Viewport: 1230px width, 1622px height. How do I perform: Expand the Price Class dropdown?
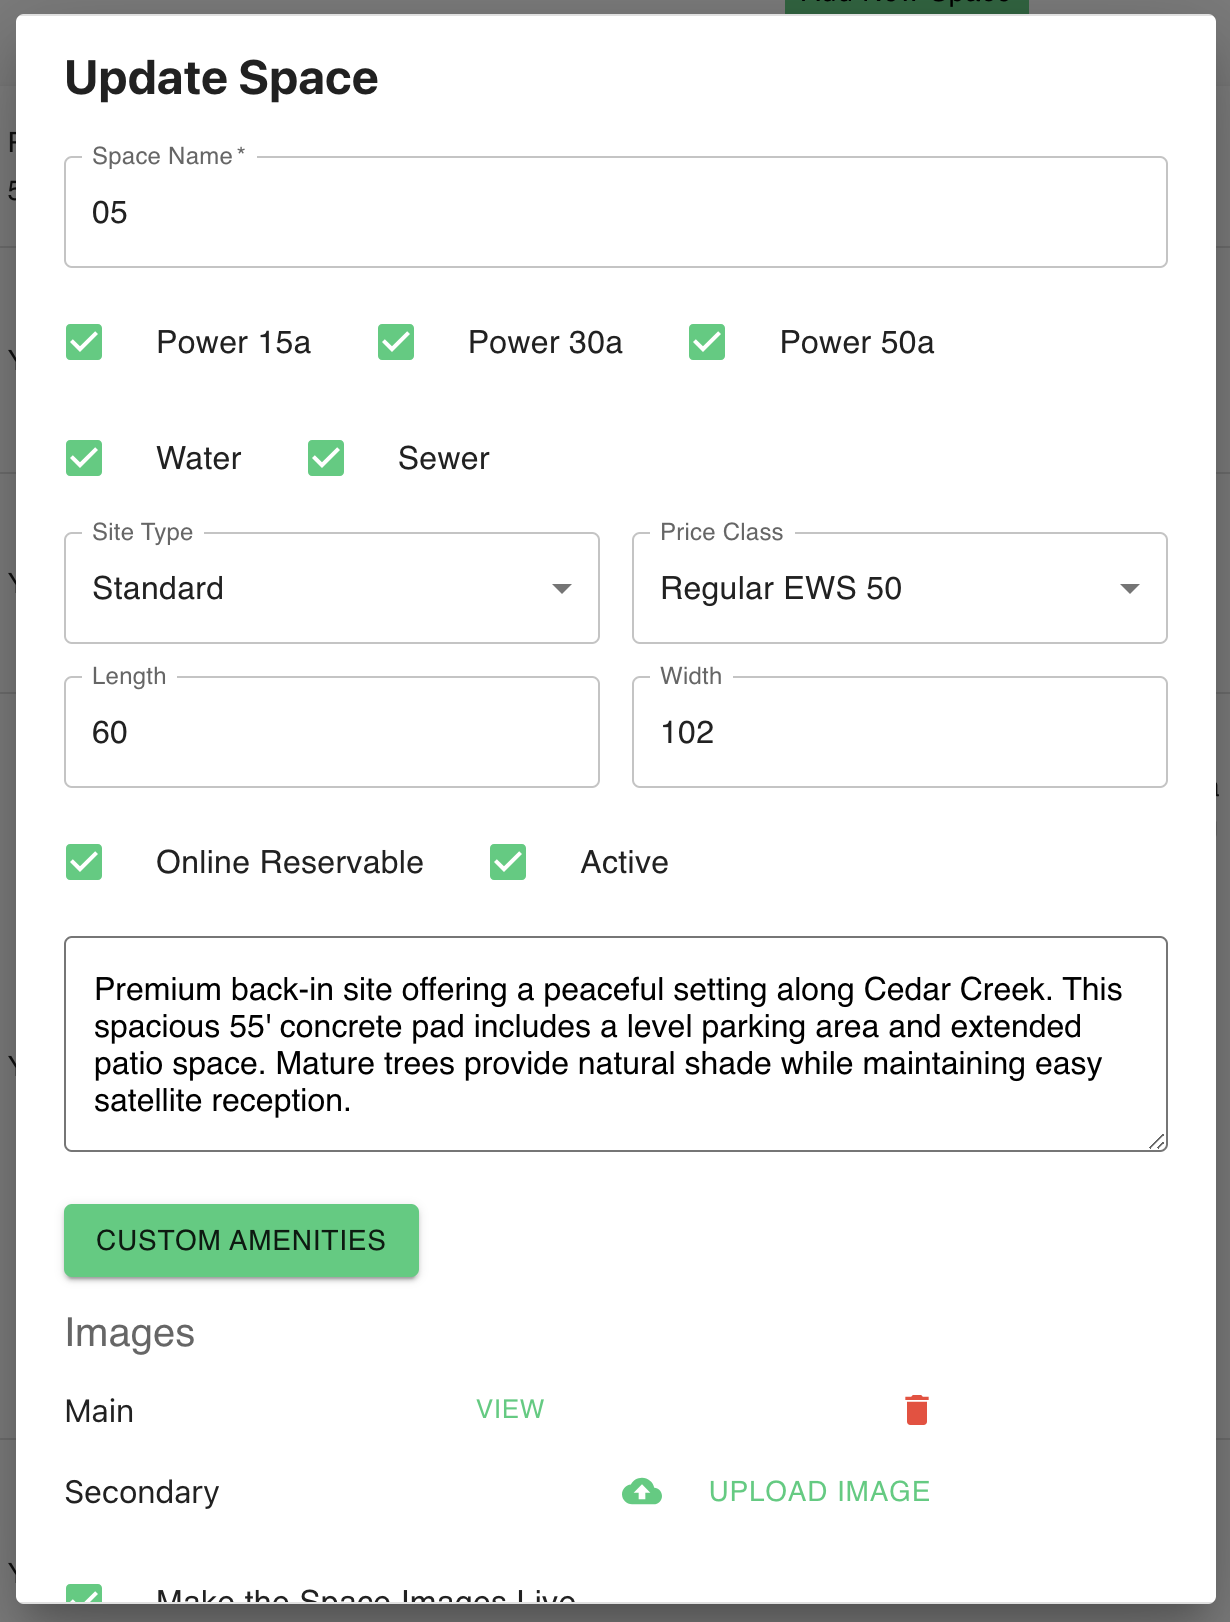click(x=898, y=588)
